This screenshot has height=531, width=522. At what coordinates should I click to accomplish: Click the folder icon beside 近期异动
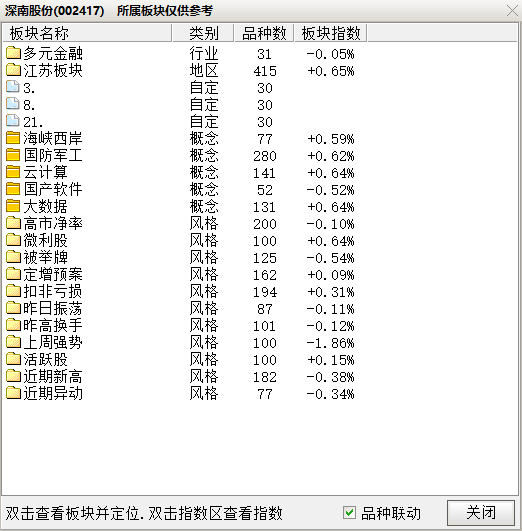click(13, 393)
